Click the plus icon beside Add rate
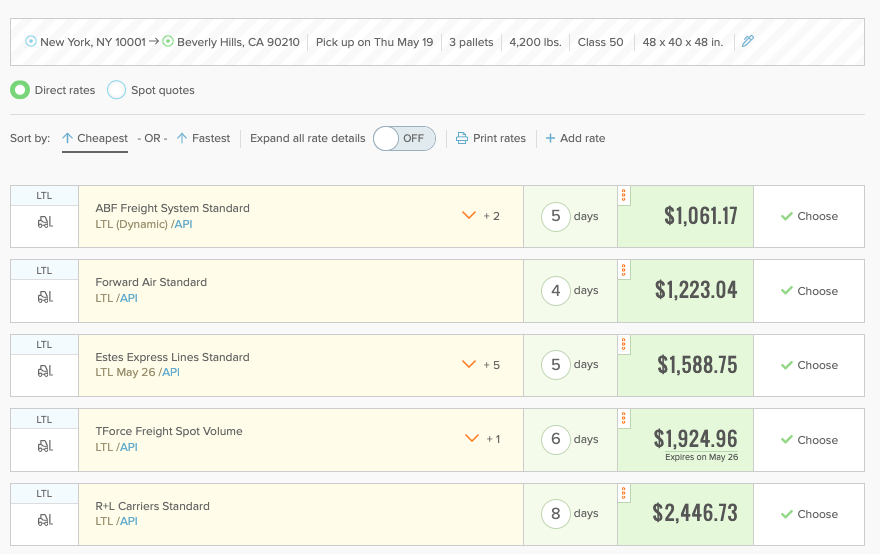 coord(551,138)
